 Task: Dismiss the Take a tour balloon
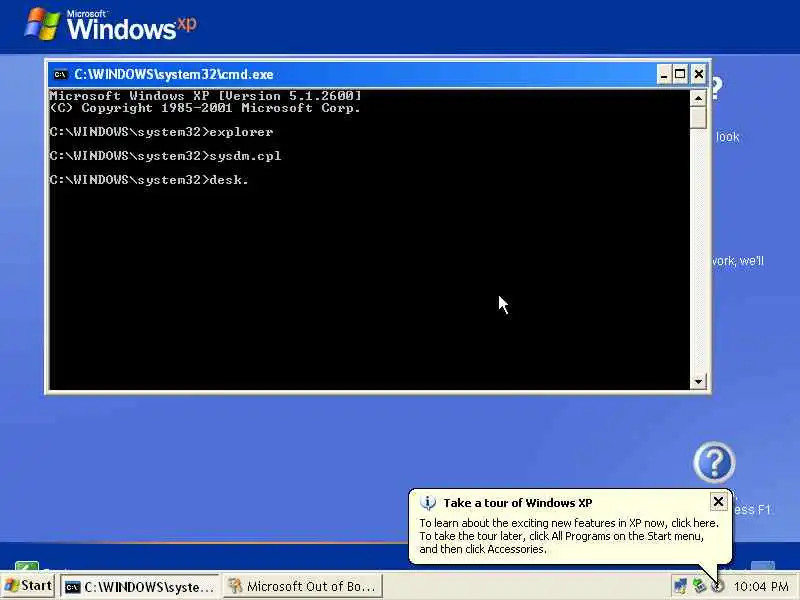718,502
